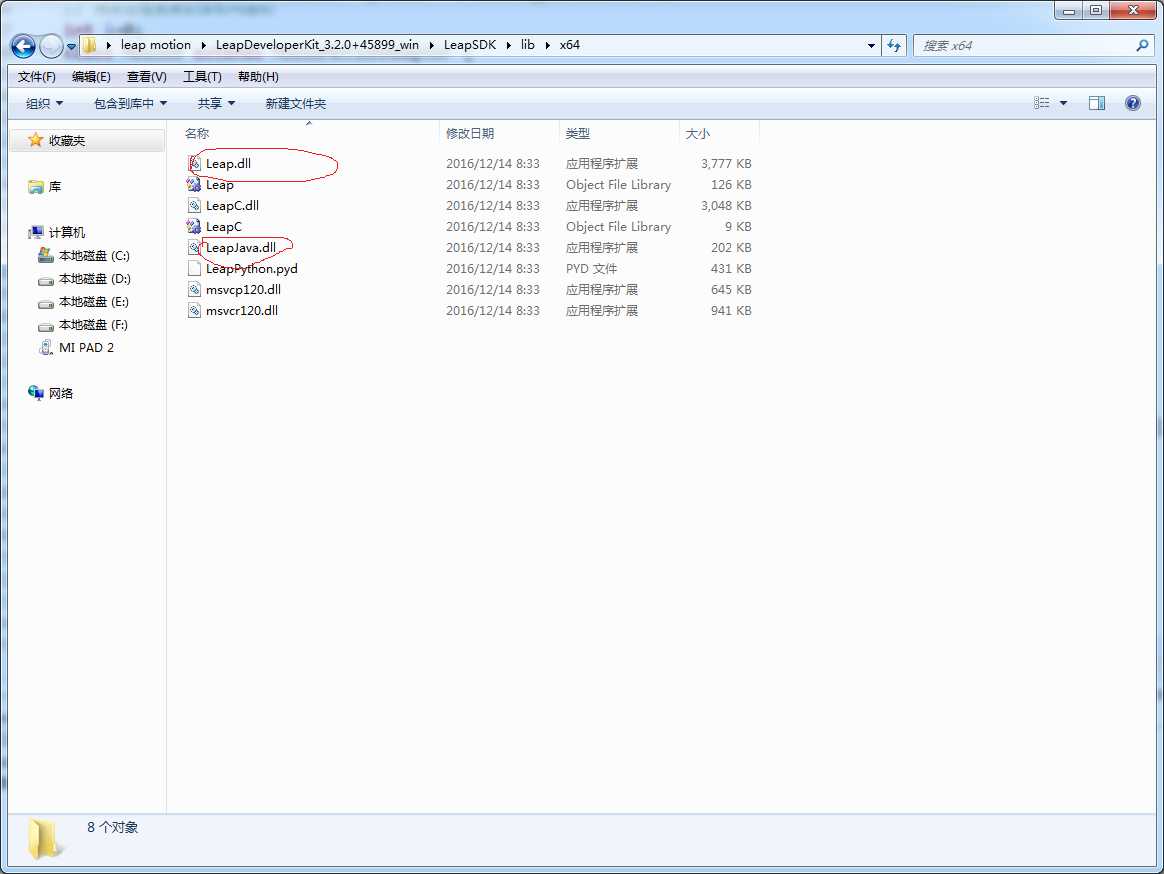Open the blue Help icon
Viewport: 1164px width, 874px height.
(x=1132, y=103)
